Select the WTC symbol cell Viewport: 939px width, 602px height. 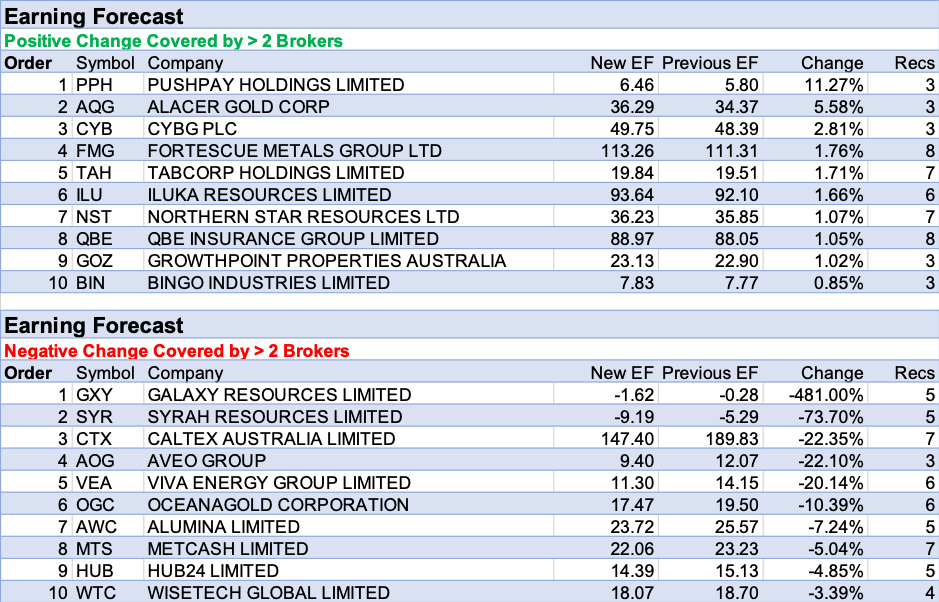pos(96,593)
